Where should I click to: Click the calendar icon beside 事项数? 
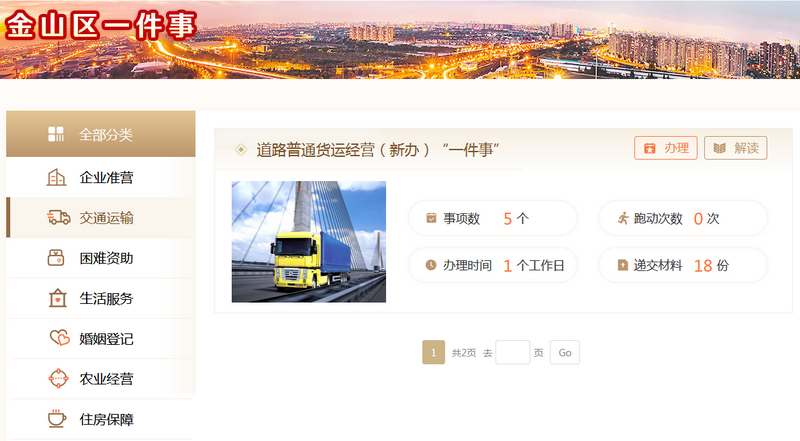431,218
